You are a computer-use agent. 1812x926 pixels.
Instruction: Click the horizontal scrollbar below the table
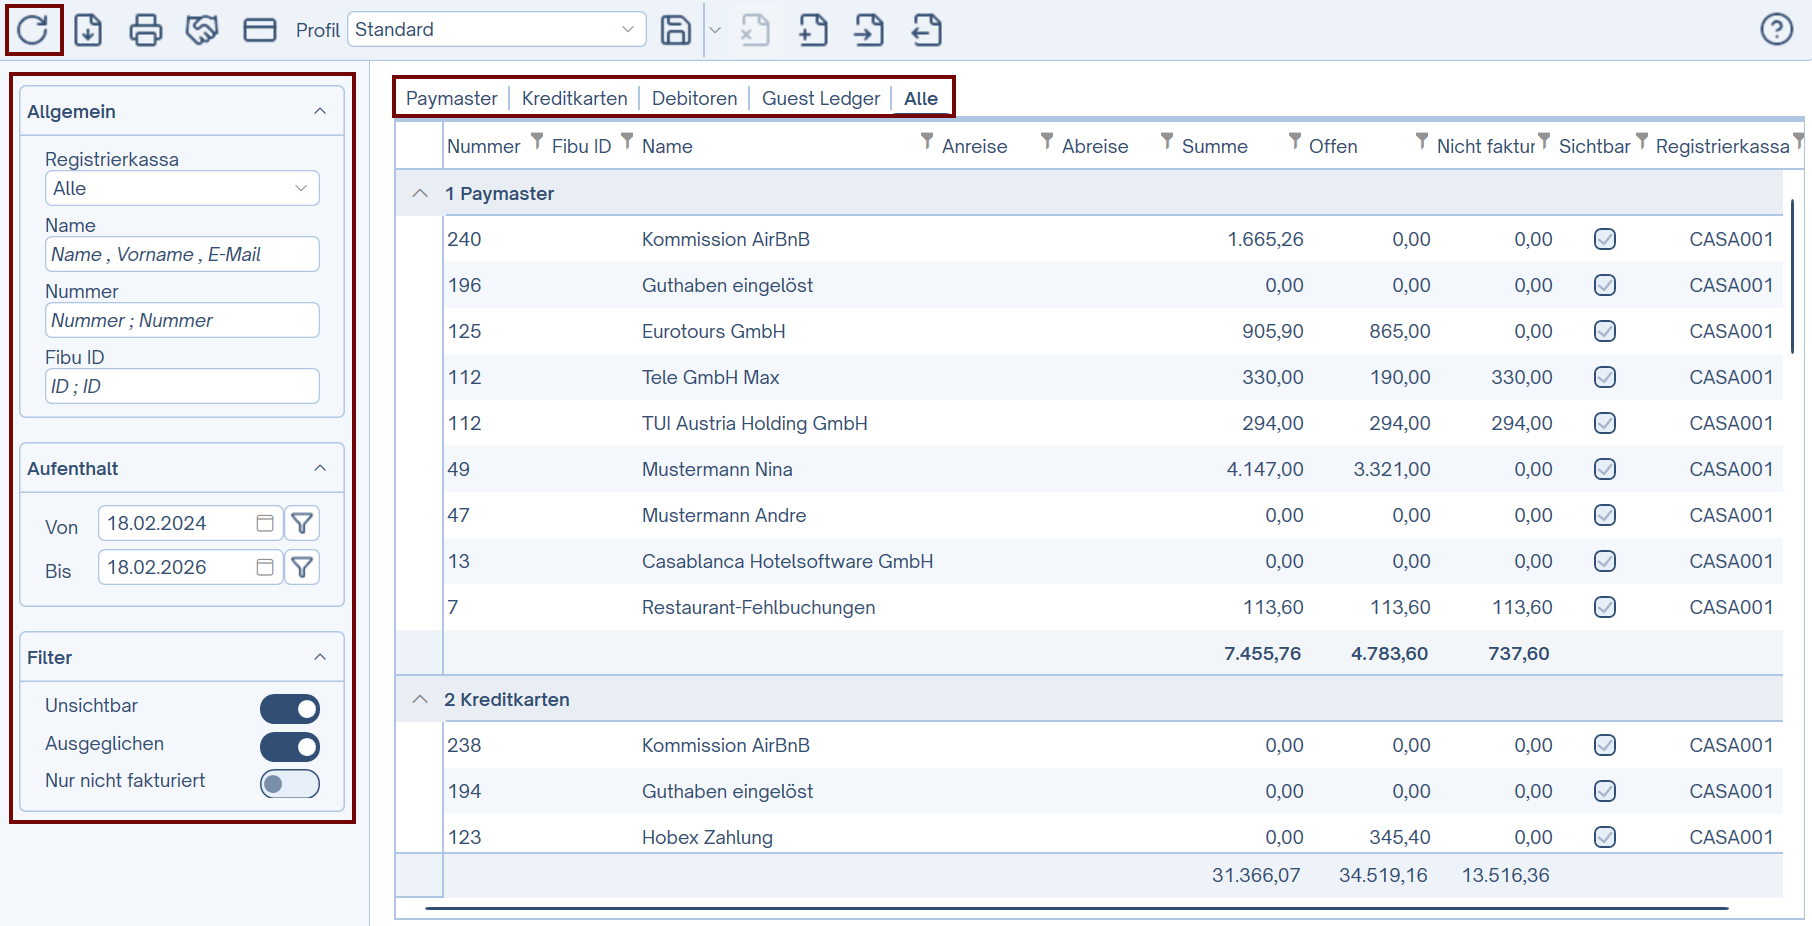[1076, 908]
